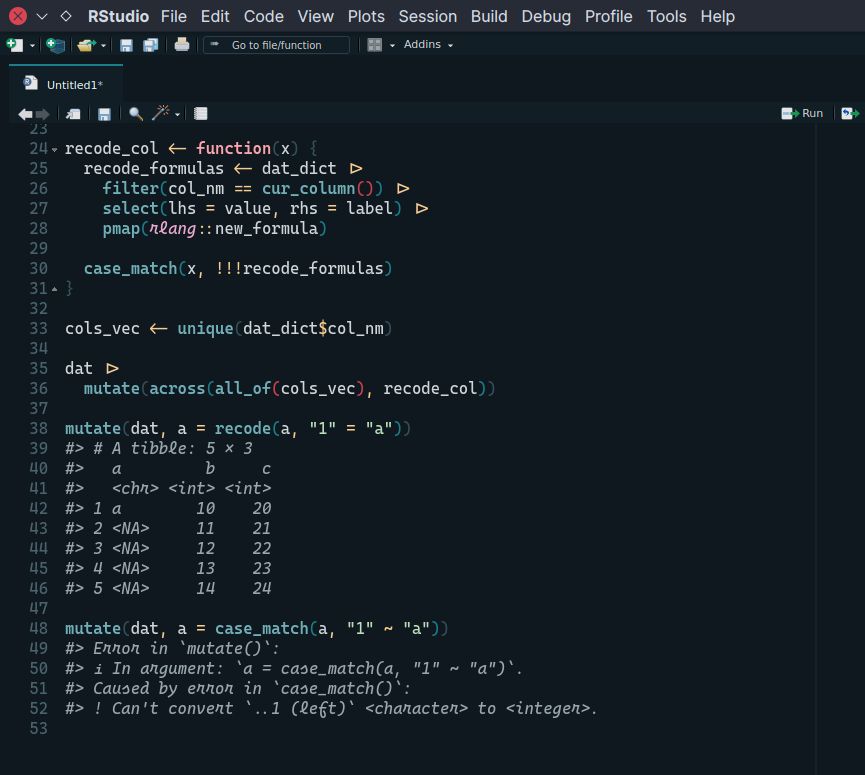Click 'pmap' on line 28
The width and height of the screenshot is (865, 775).
pyautogui.click(x=121, y=229)
